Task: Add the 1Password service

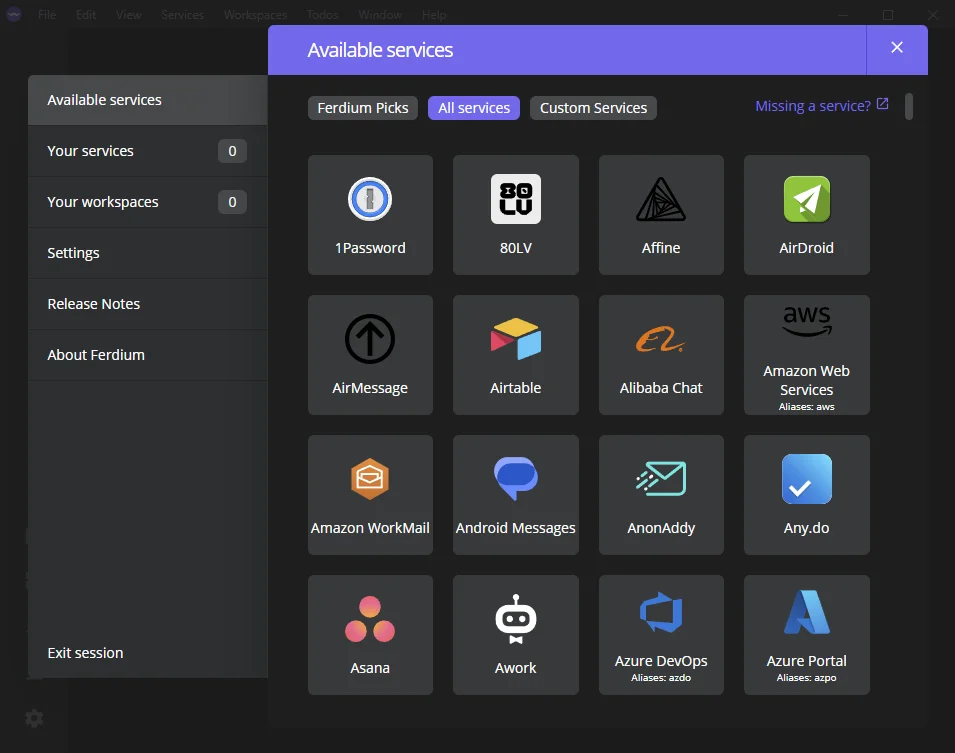Action: click(x=370, y=214)
